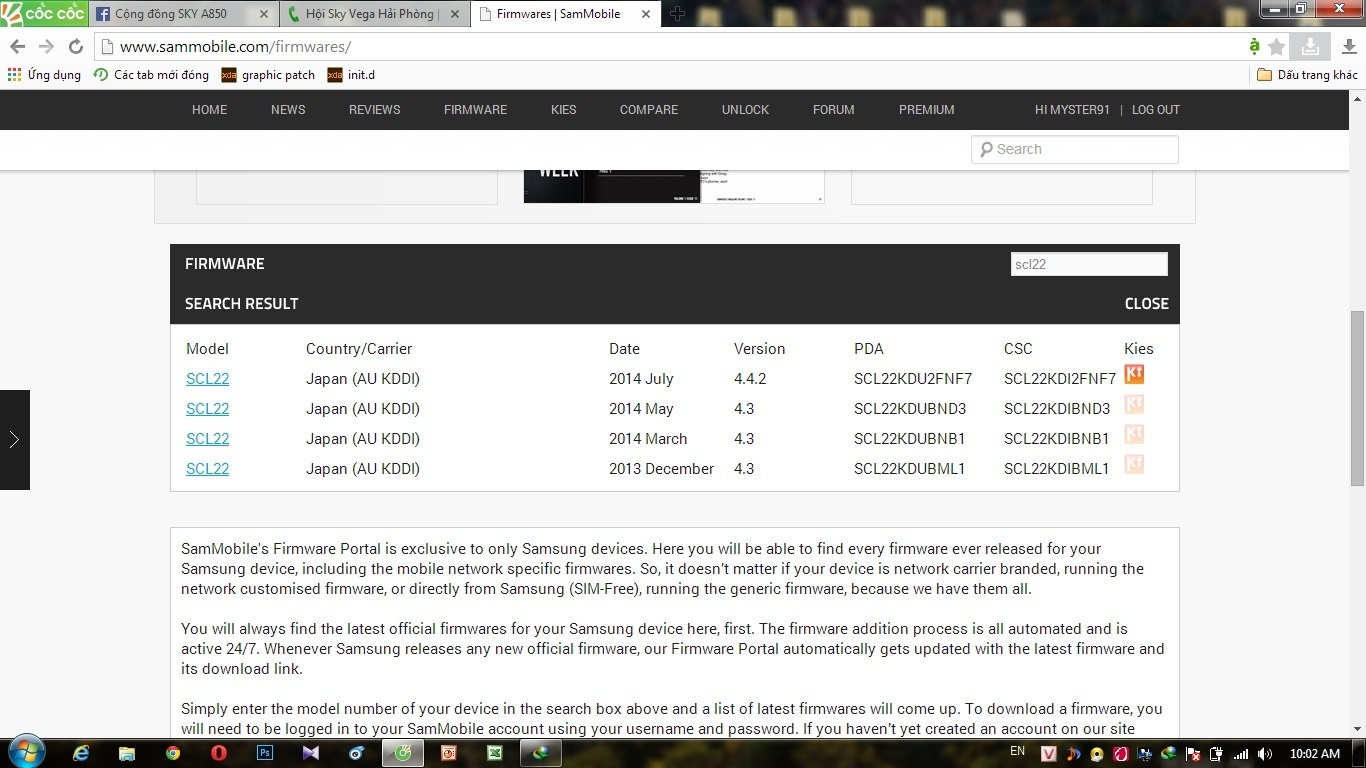Click the EN language indicator in the tray
This screenshot has width=1366, height=768.
[x=1017, y=752]
